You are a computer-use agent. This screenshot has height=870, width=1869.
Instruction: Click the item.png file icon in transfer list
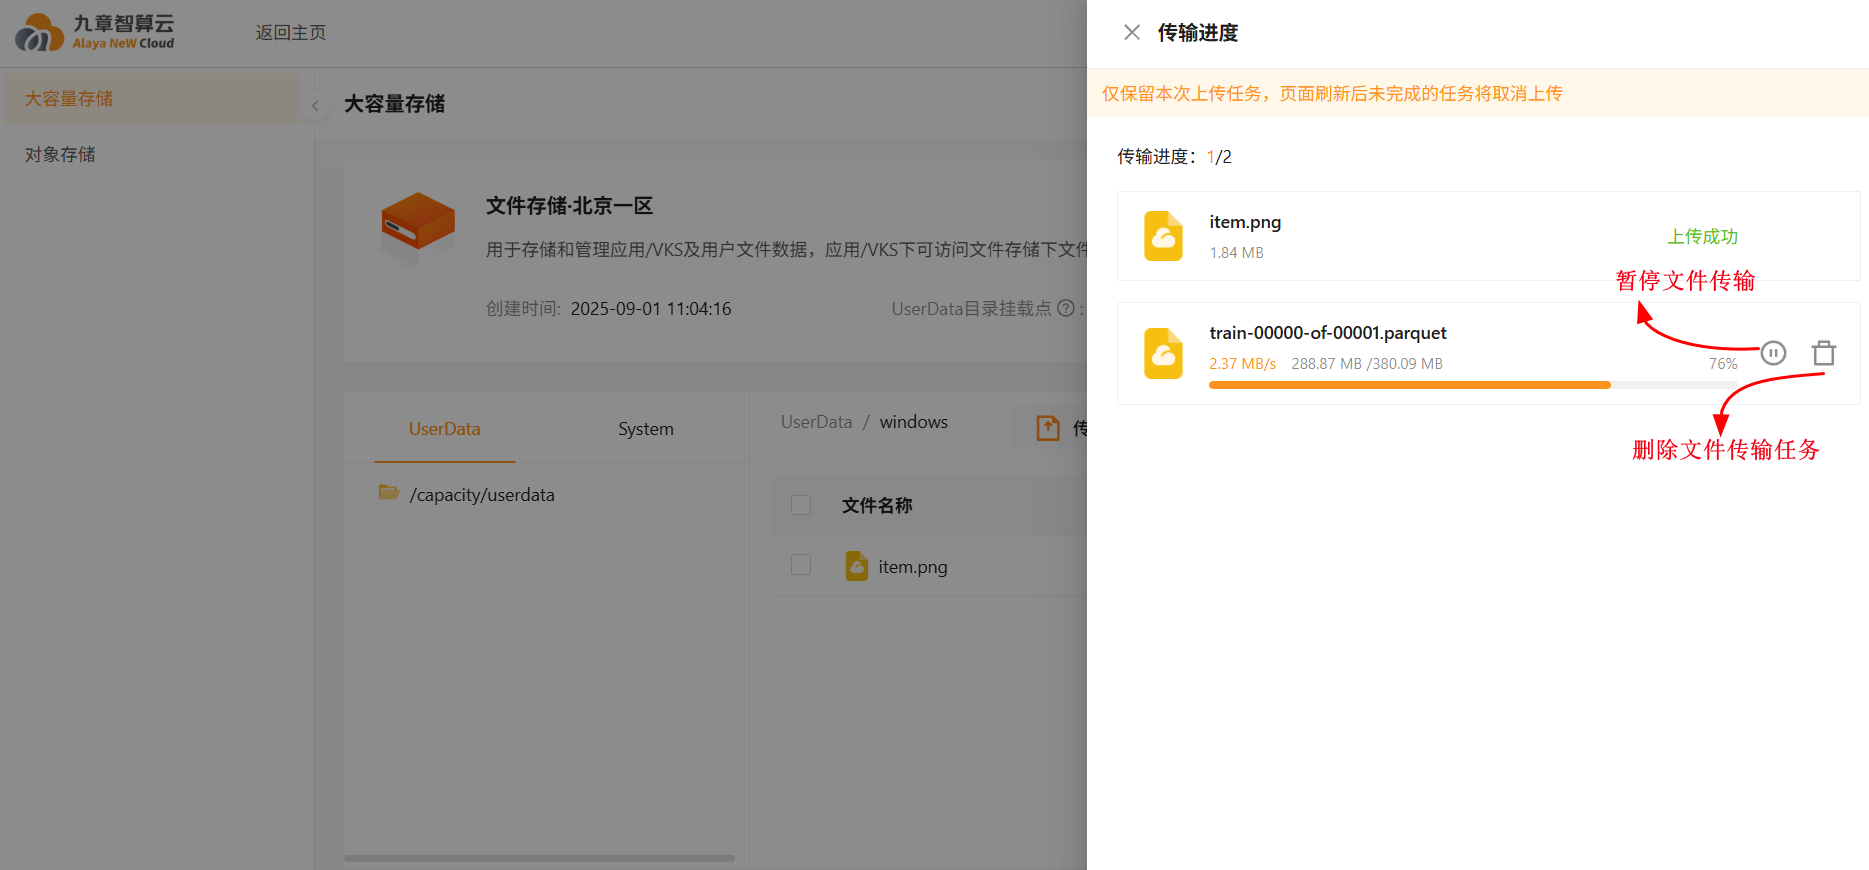point(1163,236)
